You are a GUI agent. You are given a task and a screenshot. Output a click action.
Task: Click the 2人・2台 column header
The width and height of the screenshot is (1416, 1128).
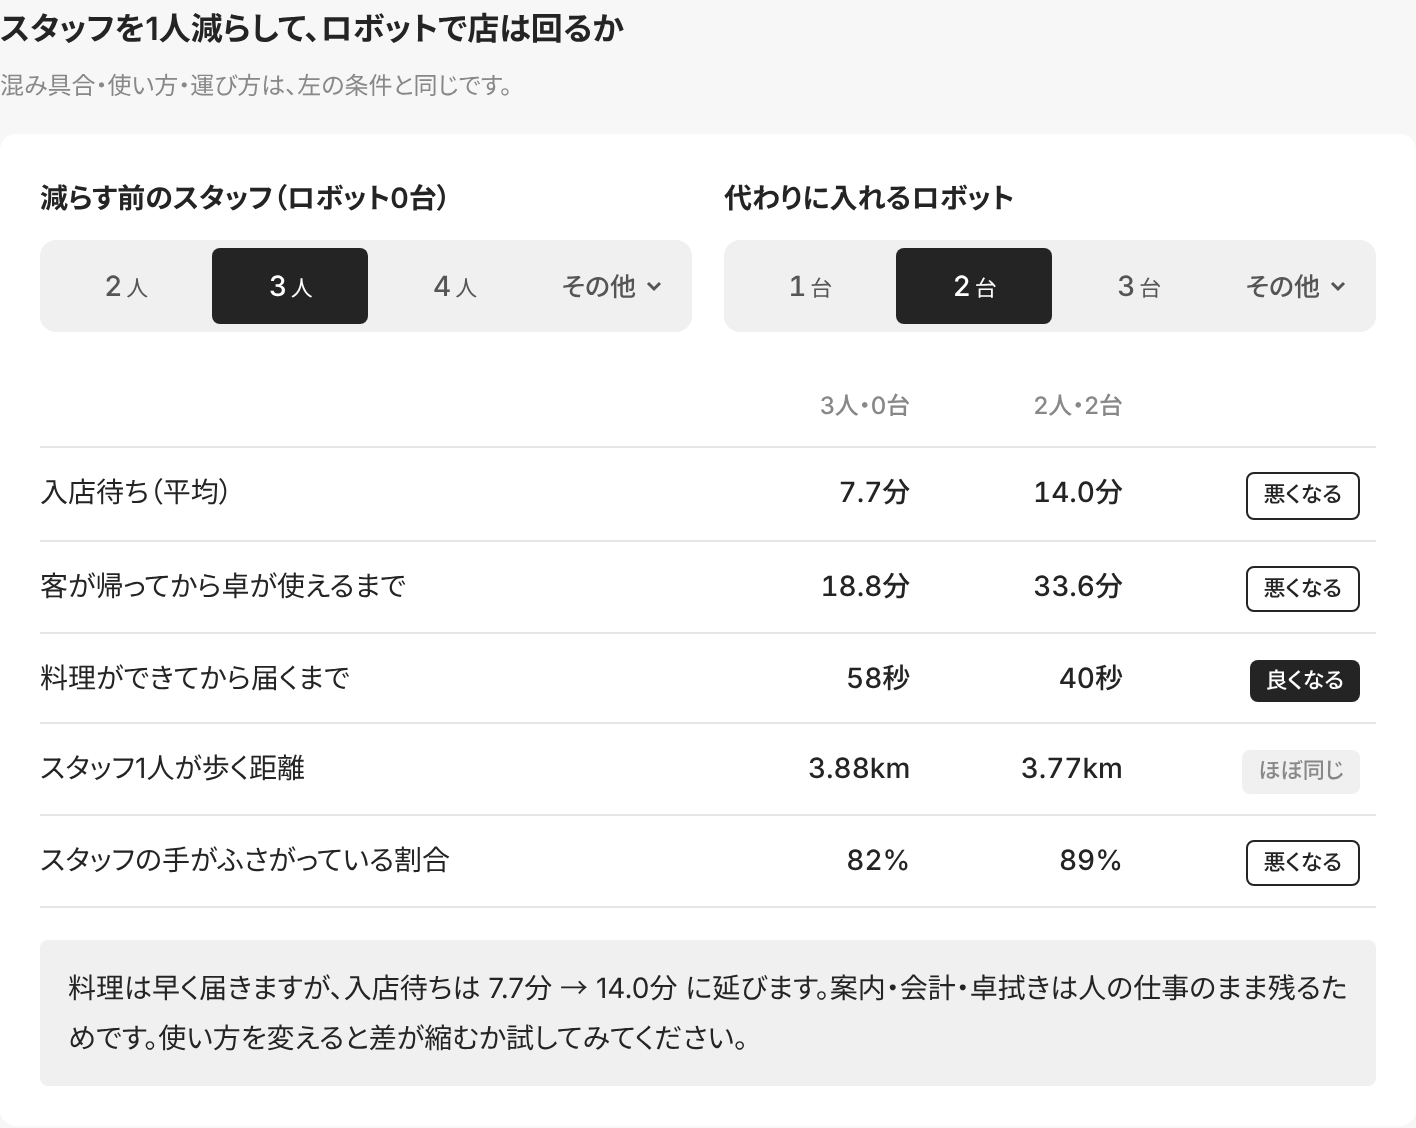pyautogui.click(x=1077, y=405)
